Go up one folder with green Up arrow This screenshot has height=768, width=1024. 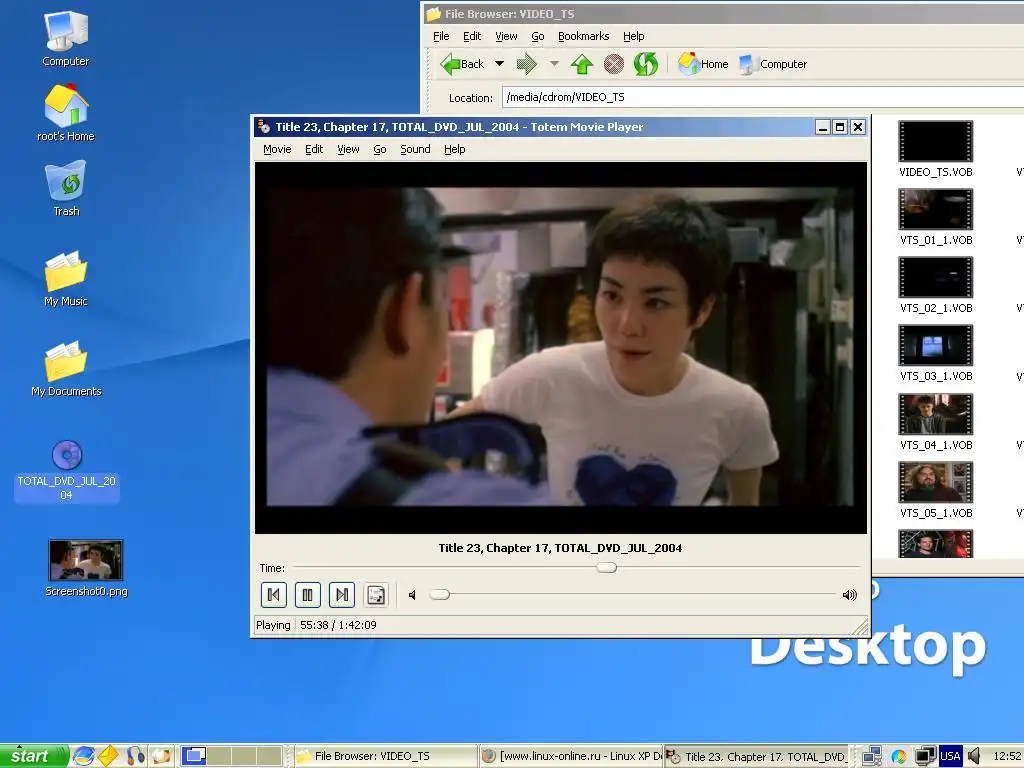coord(582,64)
